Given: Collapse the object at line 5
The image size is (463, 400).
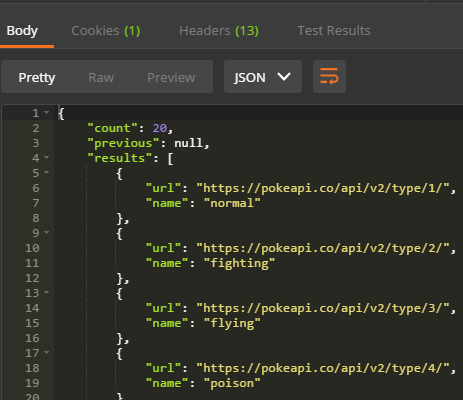Looking at the screenshot, I should (x=47, y=172).
